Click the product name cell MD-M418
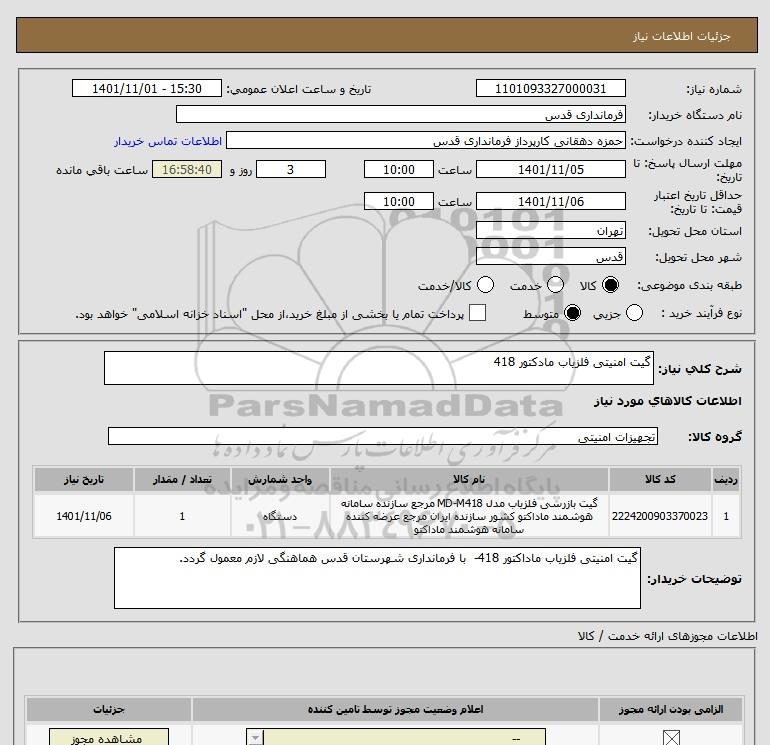This screenshot has width=770, height=745. pos(469,516)
